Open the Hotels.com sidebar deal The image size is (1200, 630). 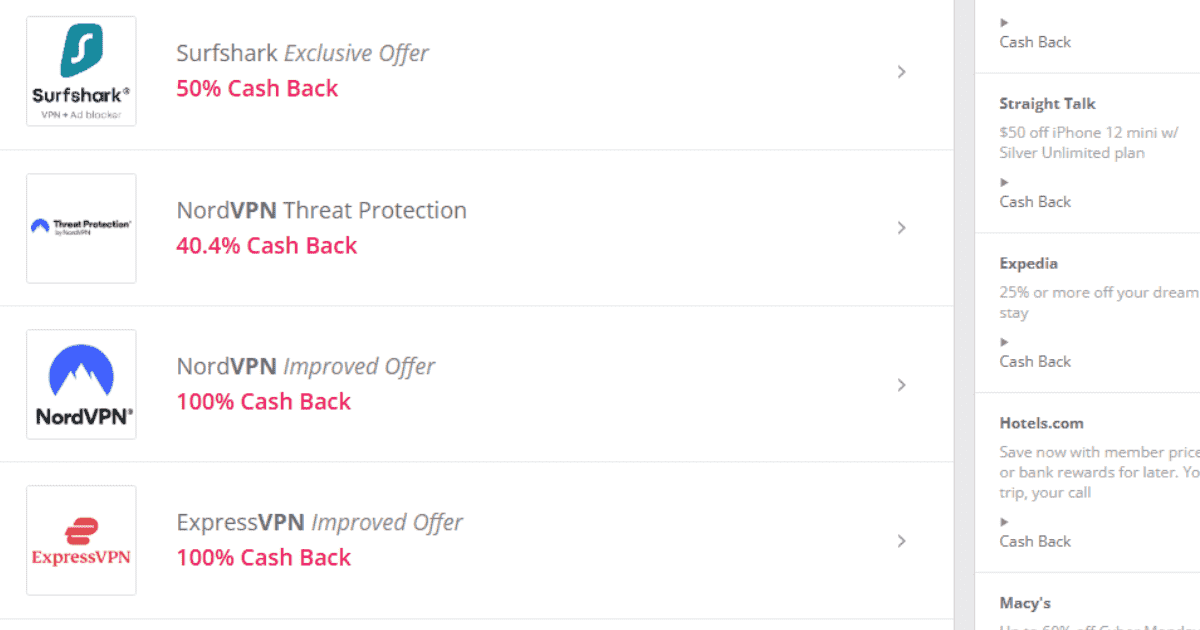click(x=1041, y=423)
